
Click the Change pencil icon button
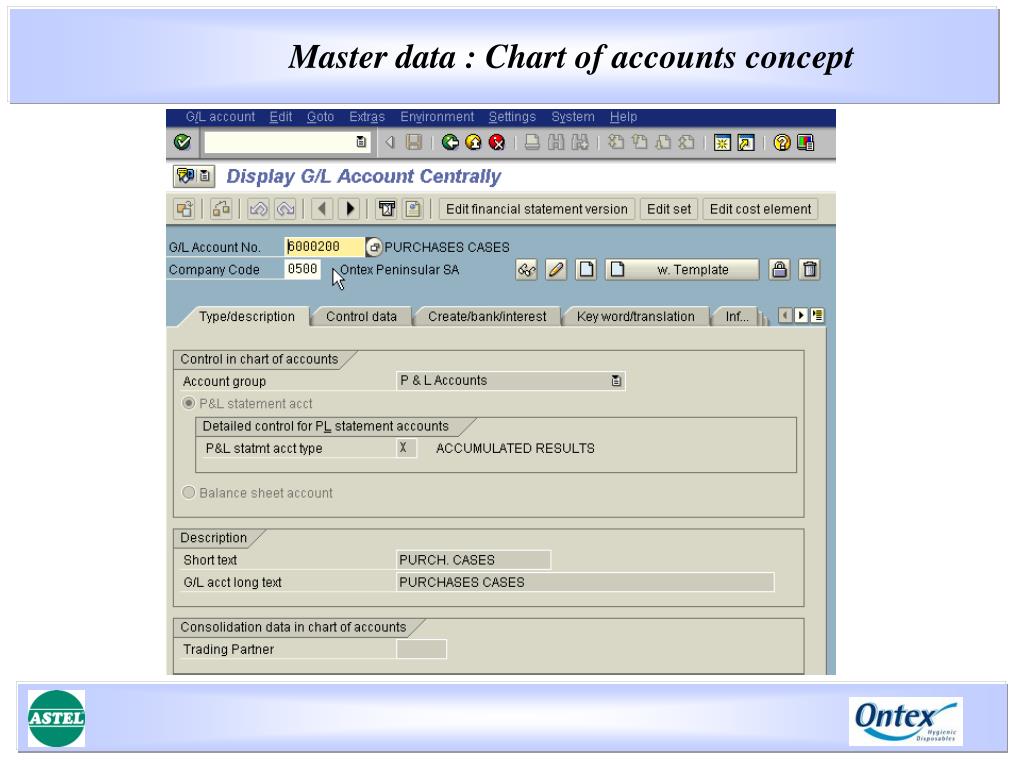click(x=556, y=270)
